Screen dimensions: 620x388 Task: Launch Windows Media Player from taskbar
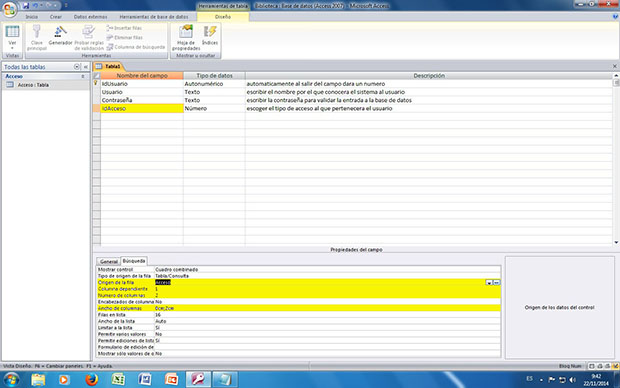64,380
